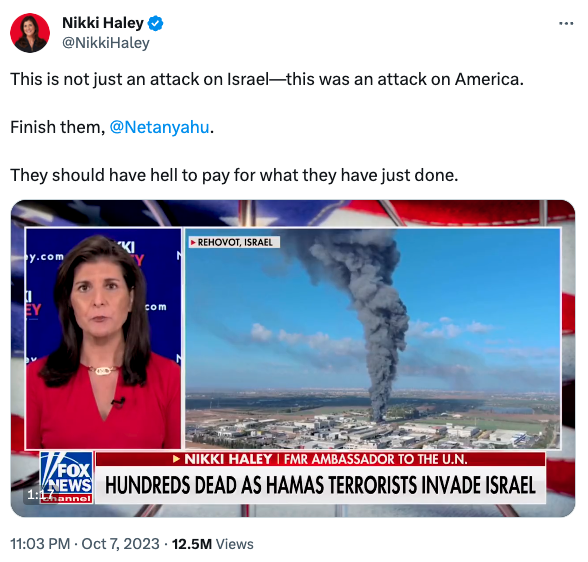The image size is (588, 562).
Task: Open the @Netanyahu mention link
Action: point(159,127)
